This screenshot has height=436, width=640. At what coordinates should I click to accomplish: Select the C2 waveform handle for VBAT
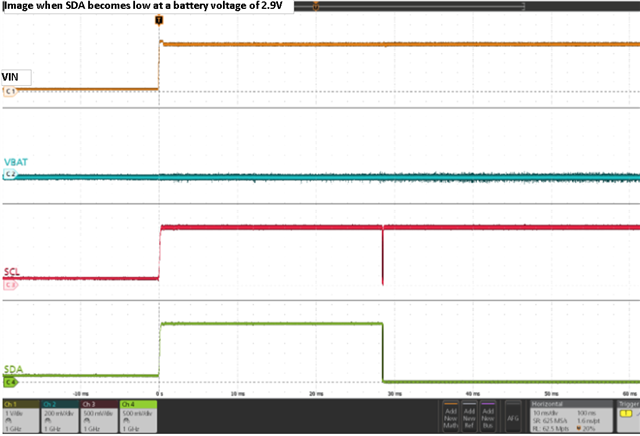pos(10,174)
